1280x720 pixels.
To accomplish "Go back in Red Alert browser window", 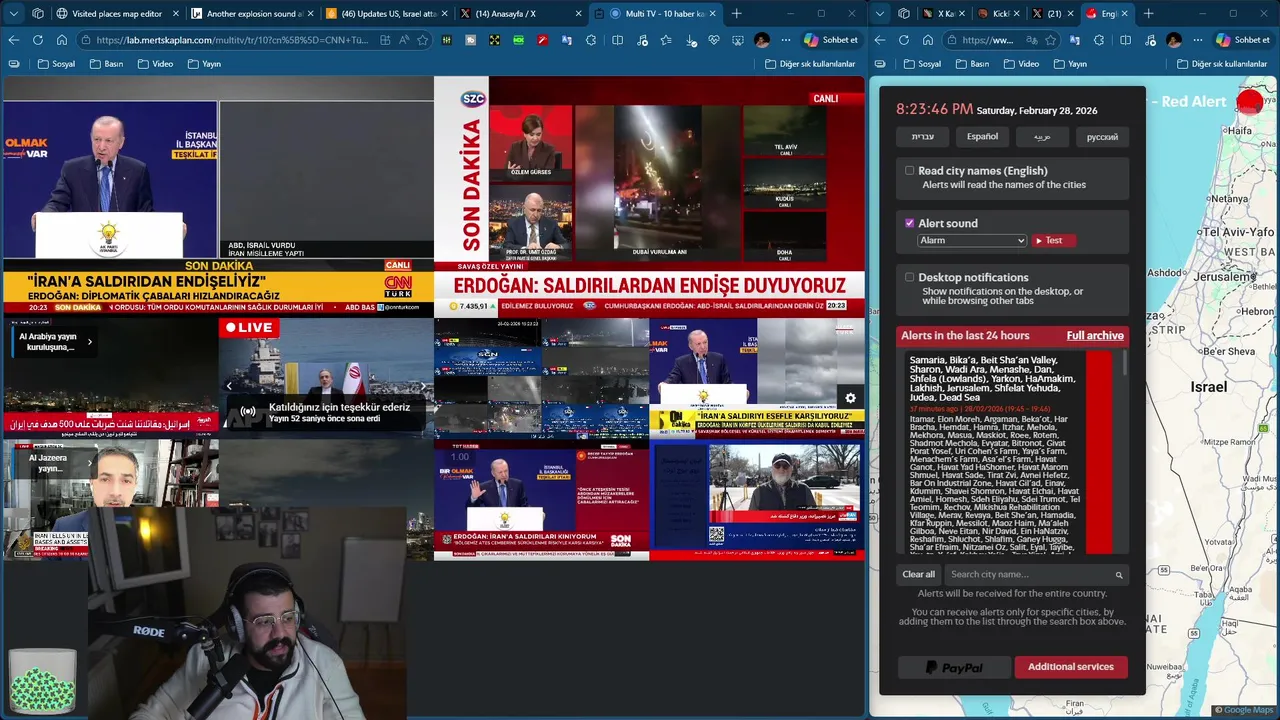I will (880, 40).
